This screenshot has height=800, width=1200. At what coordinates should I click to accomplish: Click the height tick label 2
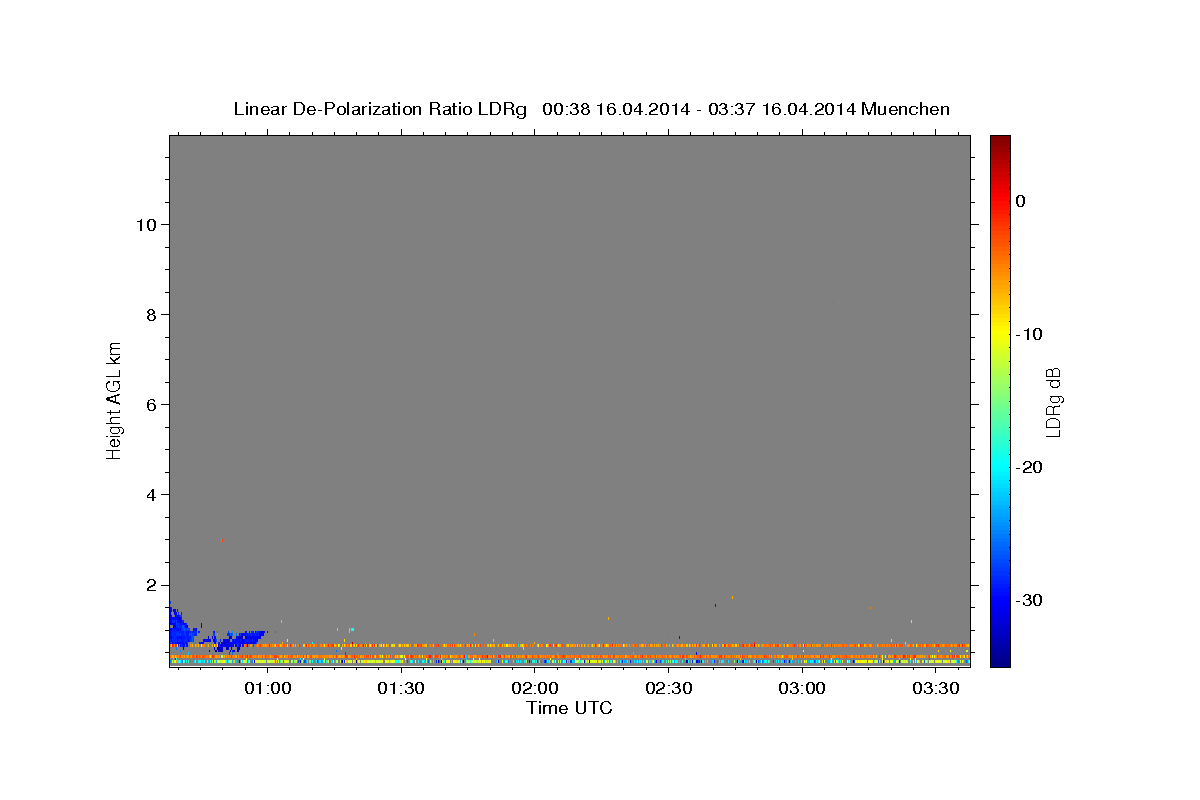149,585
